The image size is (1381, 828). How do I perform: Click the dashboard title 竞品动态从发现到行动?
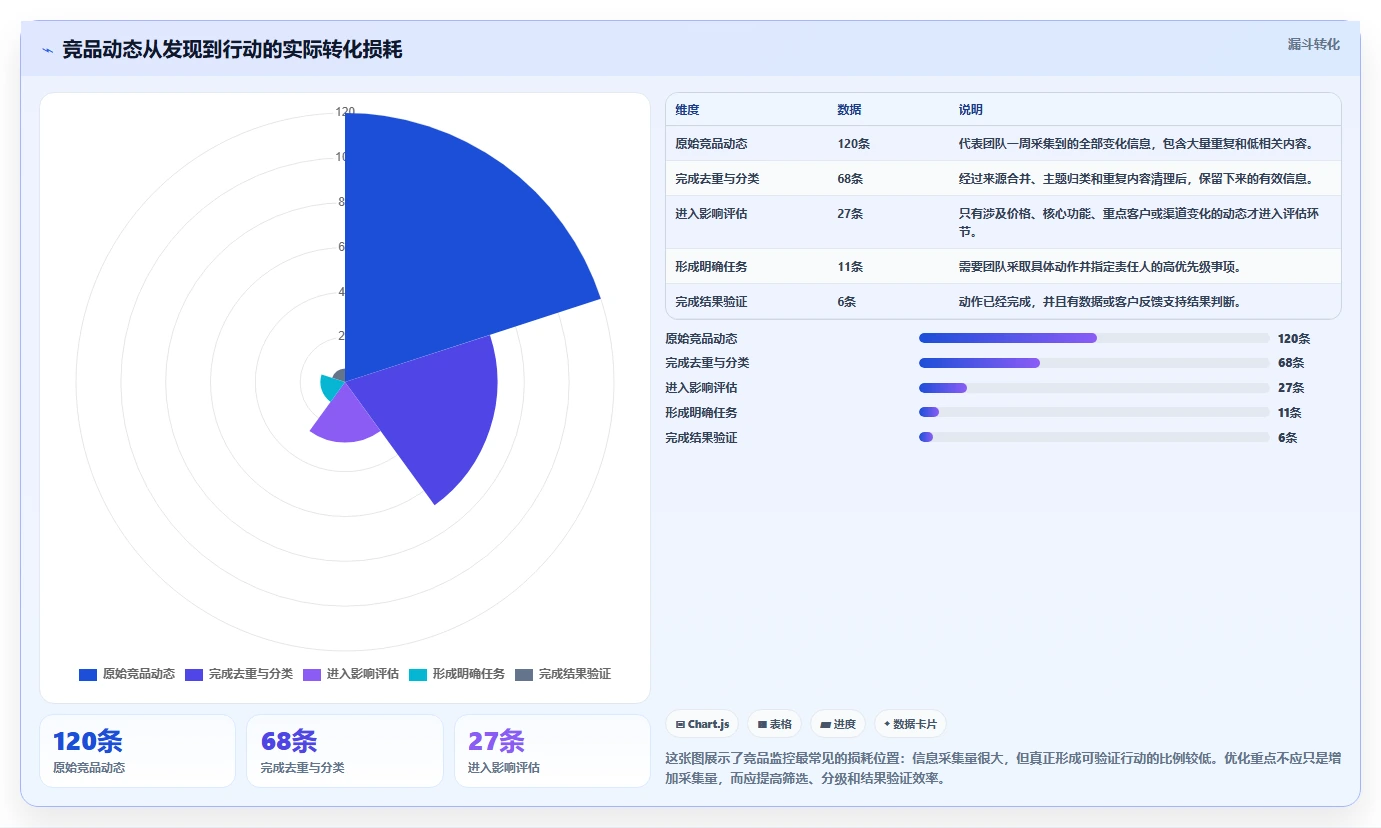point(232,50)
